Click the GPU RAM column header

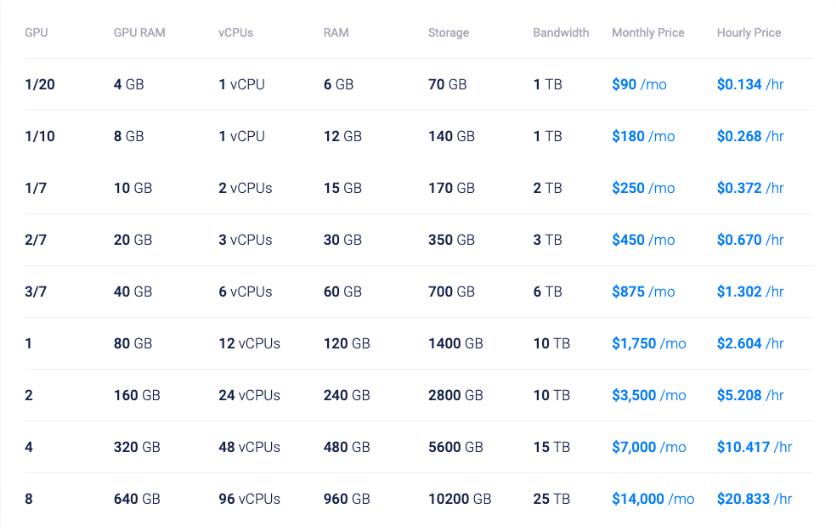[139, 33]
